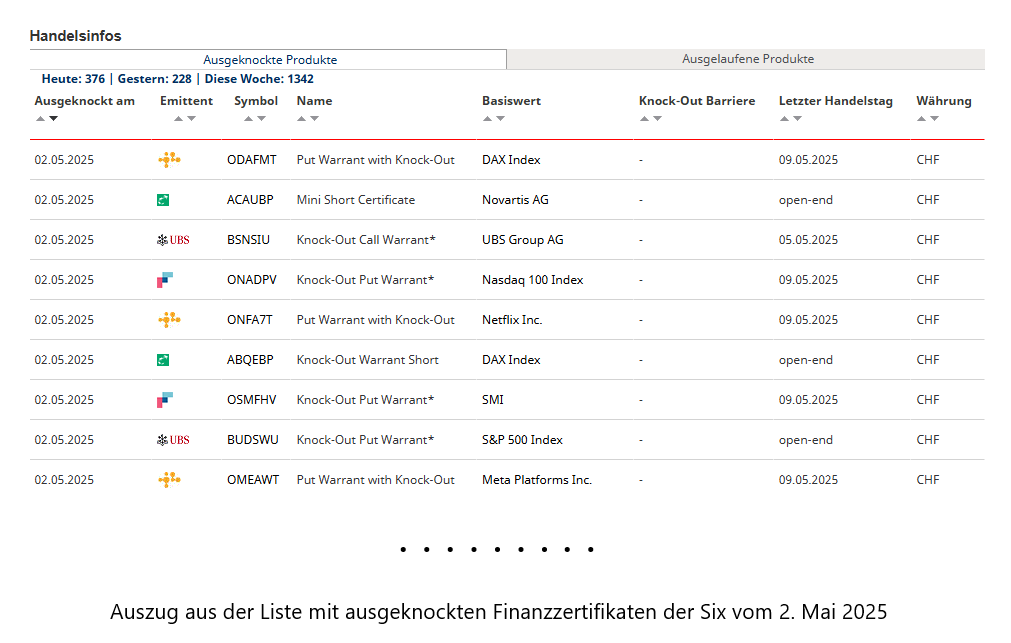
Task: Sort Emittent column ascending arrow
Action: [x=179, y=119]
